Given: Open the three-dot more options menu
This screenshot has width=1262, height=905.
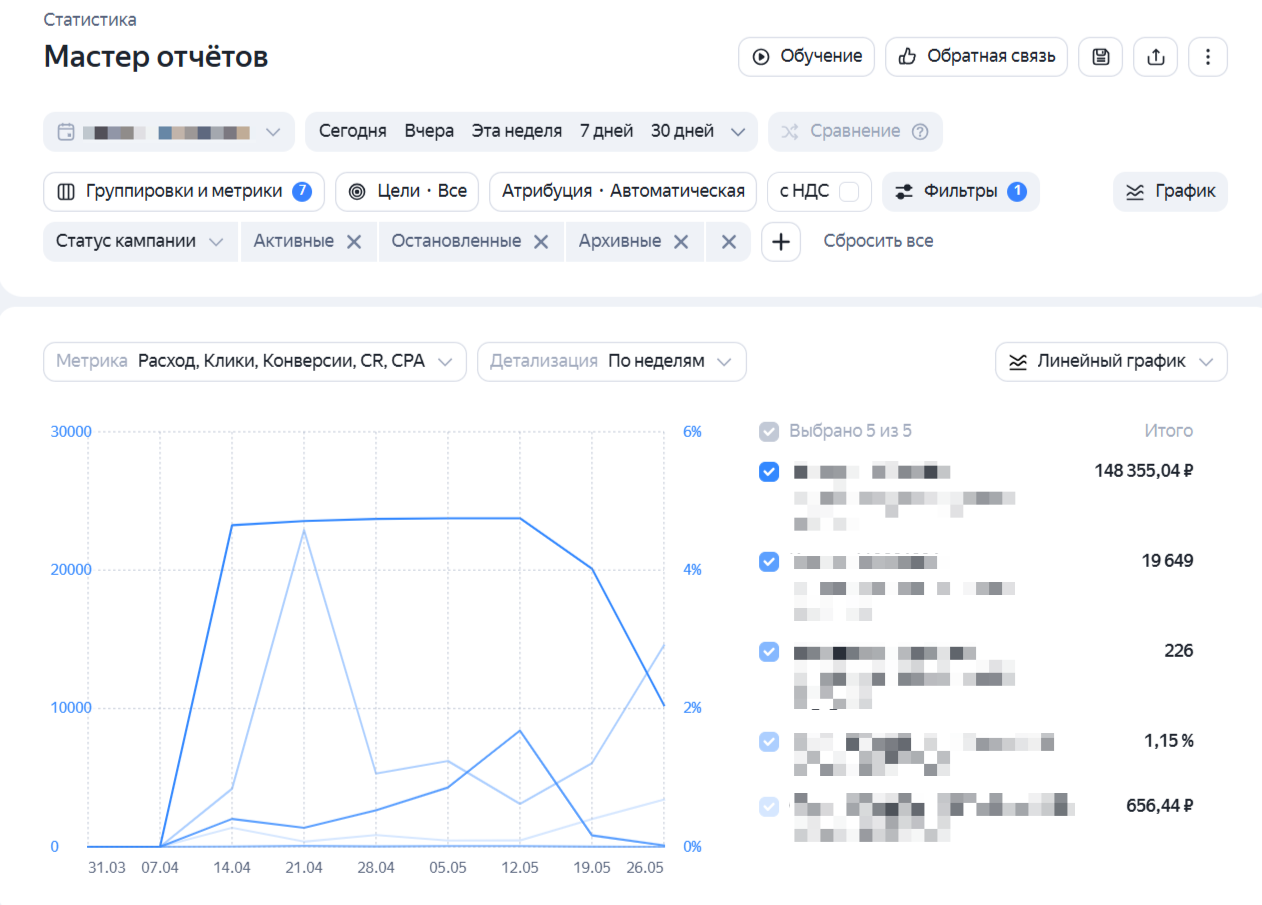Looking at the screenshot, I should pyautogui.click(x=1208, y=57).
